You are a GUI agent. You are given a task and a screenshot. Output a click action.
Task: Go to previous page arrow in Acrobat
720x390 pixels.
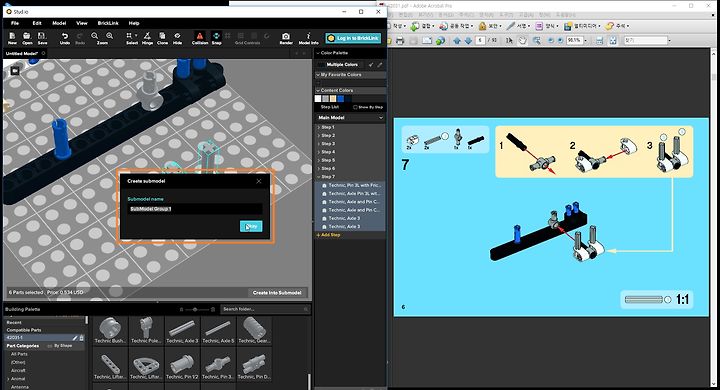coord(457,40)
